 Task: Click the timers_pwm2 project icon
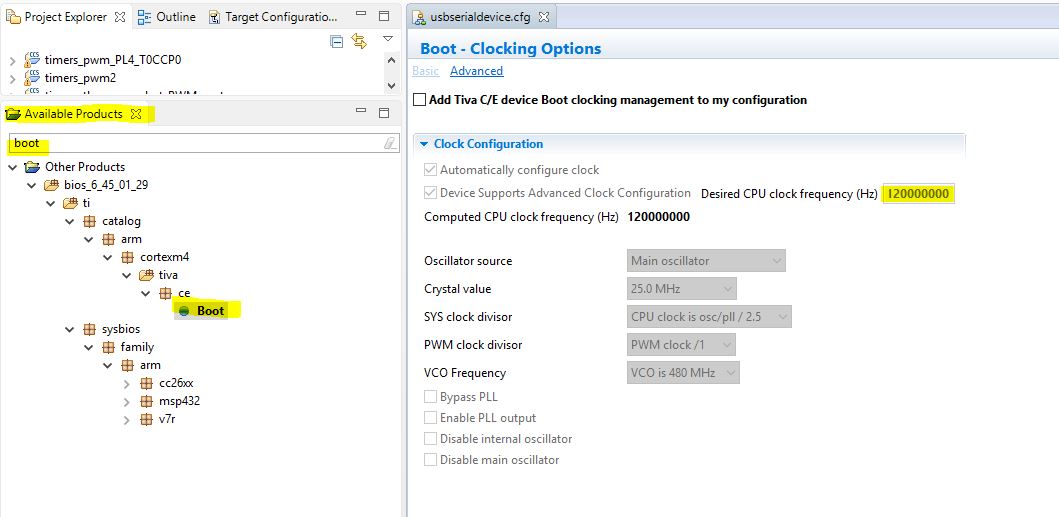coord(34,77)
